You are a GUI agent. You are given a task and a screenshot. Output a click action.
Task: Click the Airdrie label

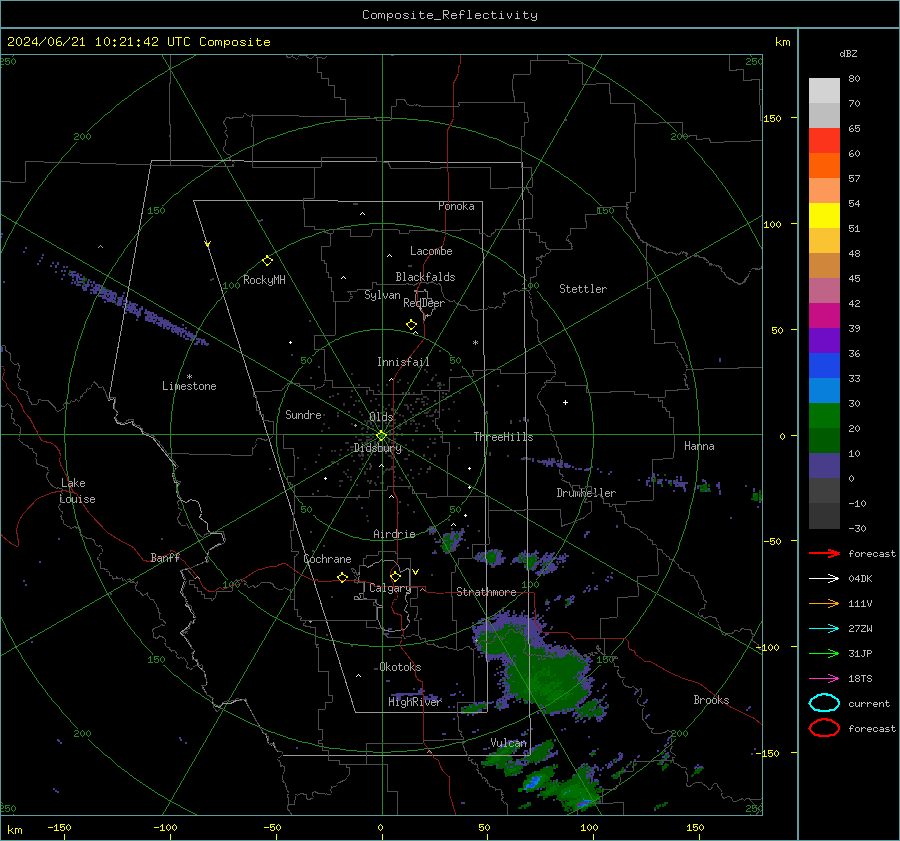coord(394,534)
